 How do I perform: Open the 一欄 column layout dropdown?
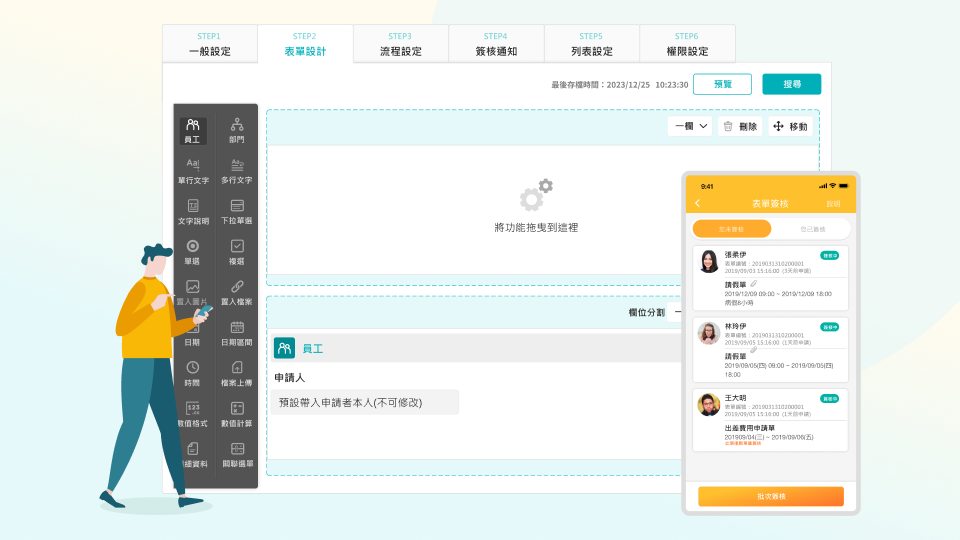(690, 127)
